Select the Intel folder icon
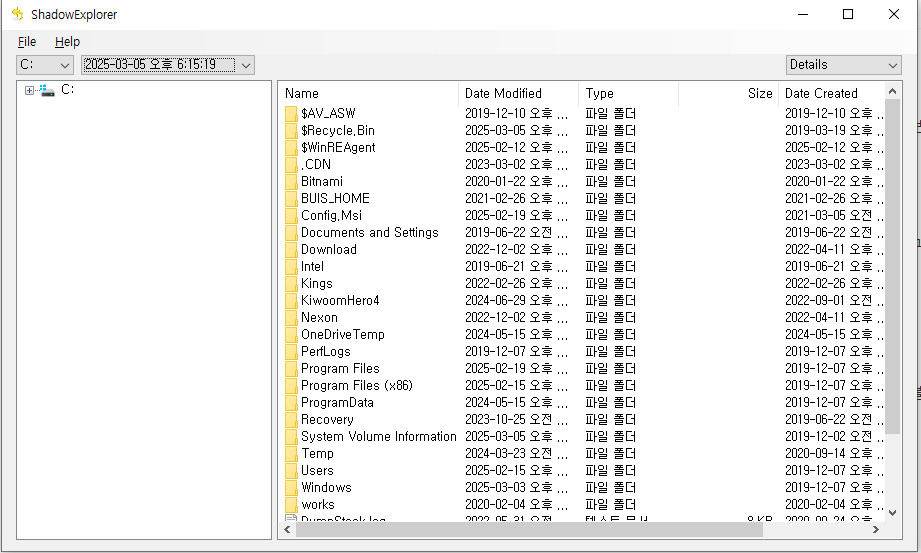 [291, 267]
